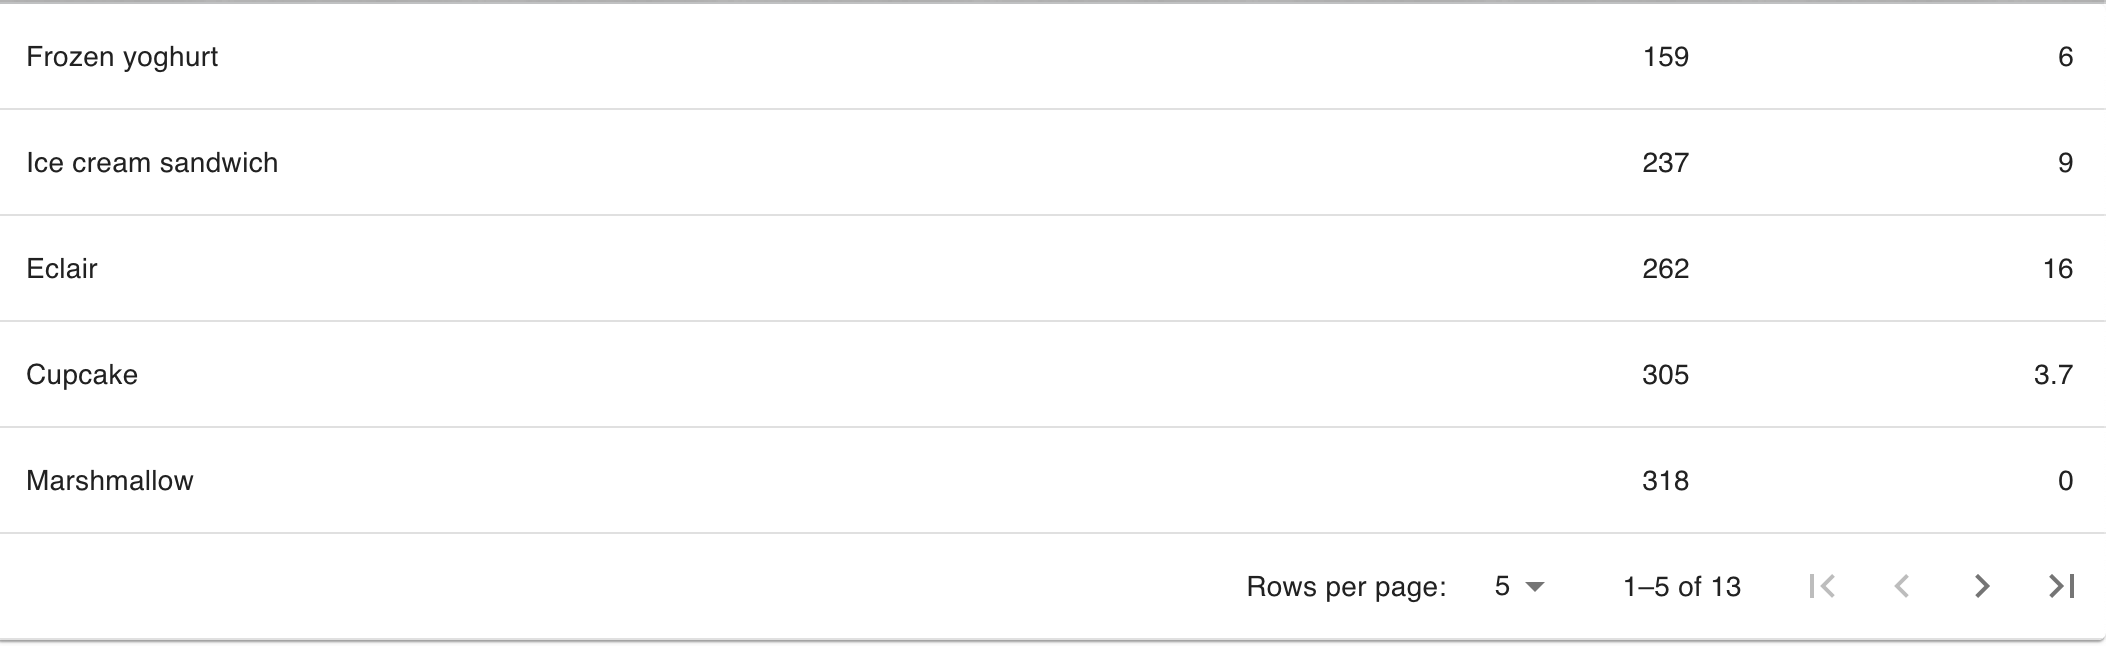Click the 318 value in Marshmallow row
This screenshot has height=646, width=2106.
1665,481
